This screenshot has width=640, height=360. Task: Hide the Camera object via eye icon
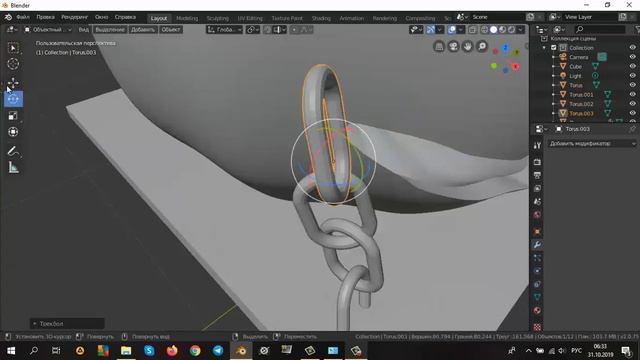pyautogui.click(x=632, y=57)
